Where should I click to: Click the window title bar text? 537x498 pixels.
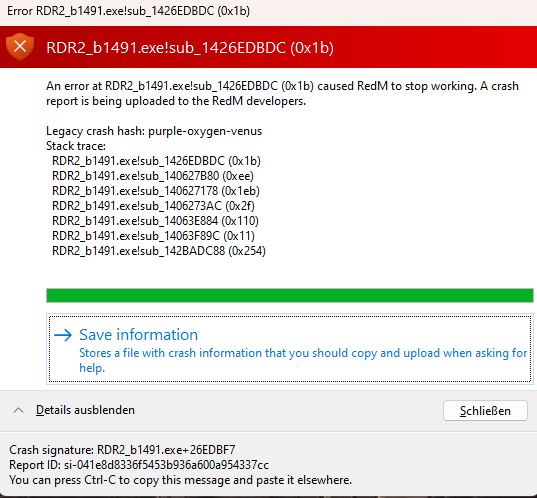click(x=128, y=11)
